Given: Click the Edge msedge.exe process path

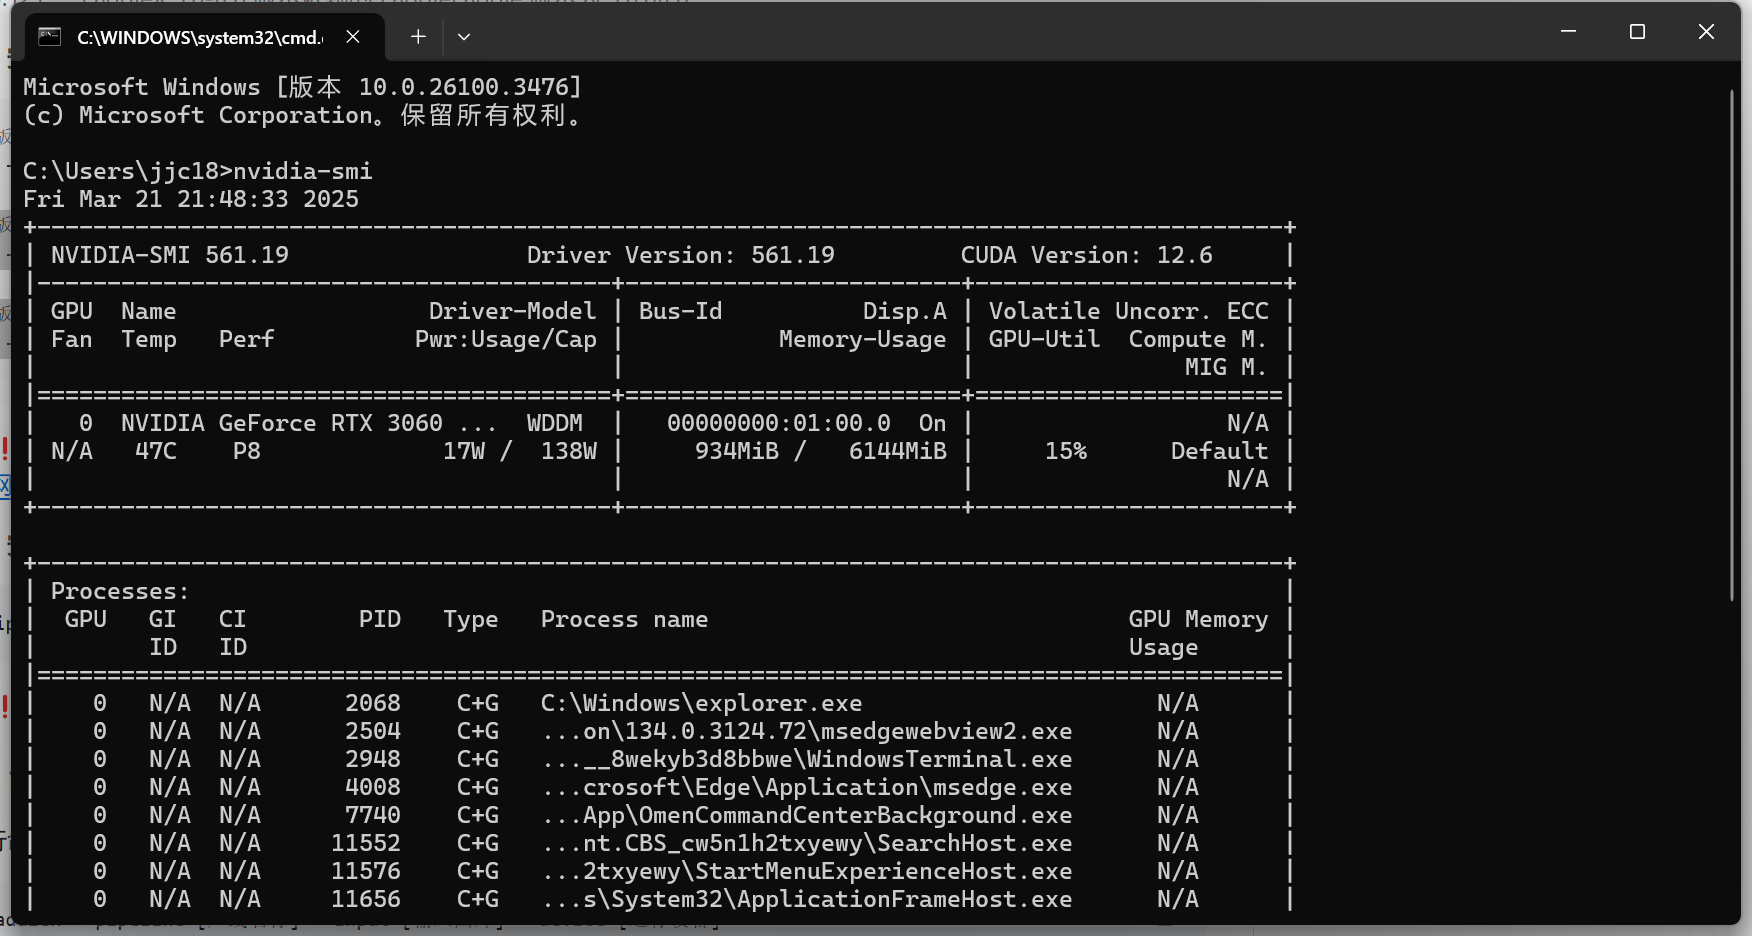Looking at the screenshot, I should click(806, 787).
